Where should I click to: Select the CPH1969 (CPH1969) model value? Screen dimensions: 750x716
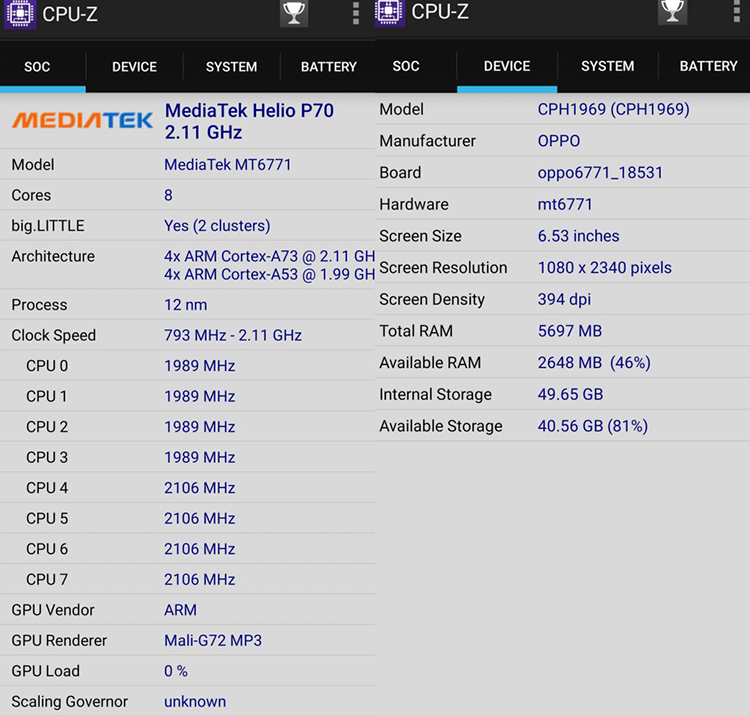point(614,110)
